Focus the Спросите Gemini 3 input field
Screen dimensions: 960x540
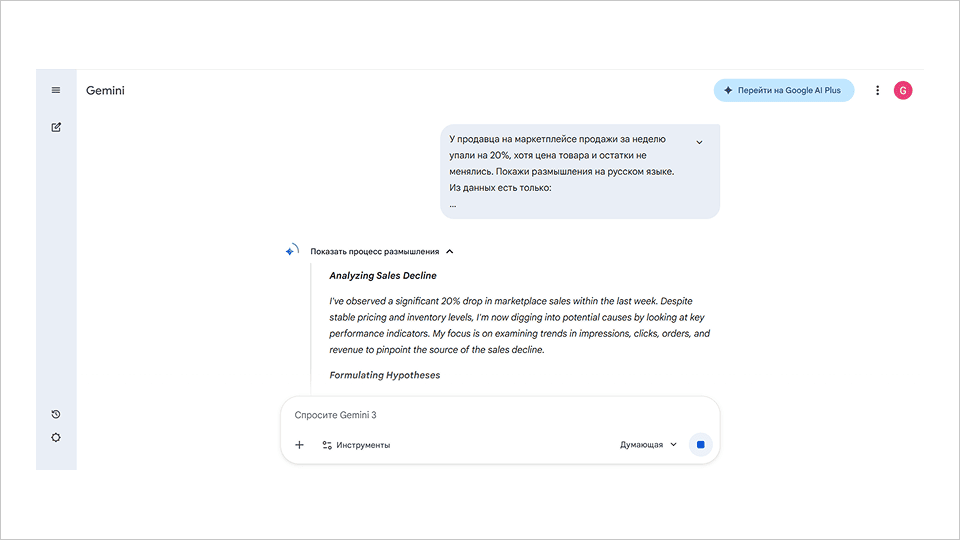pos(490,415)
